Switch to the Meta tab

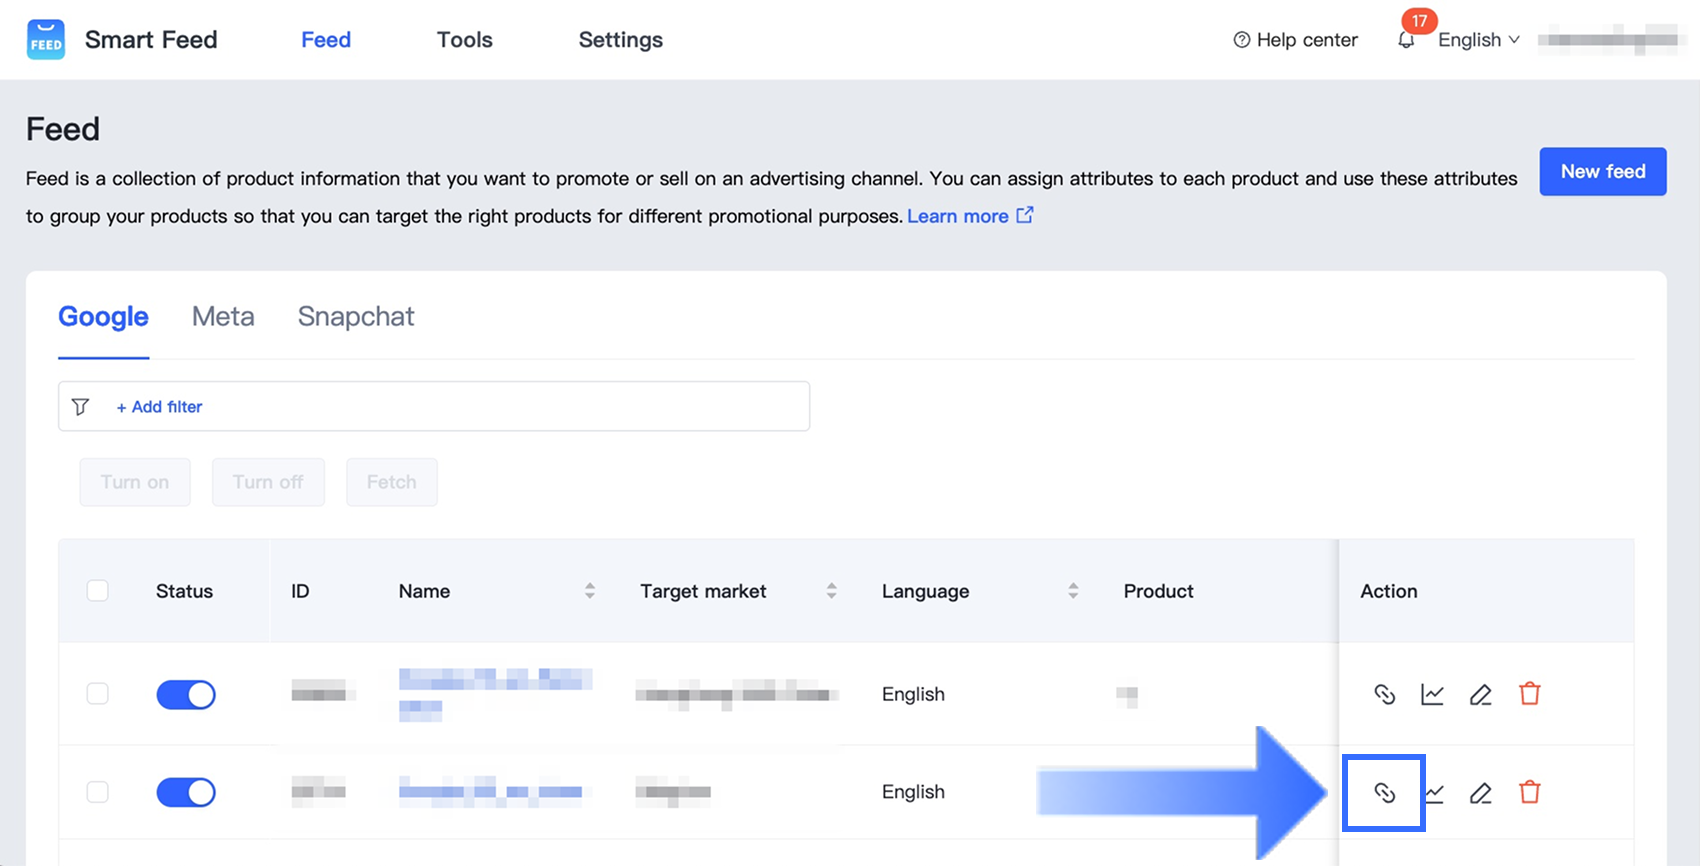pyautogui.click(x=223, y=317)
